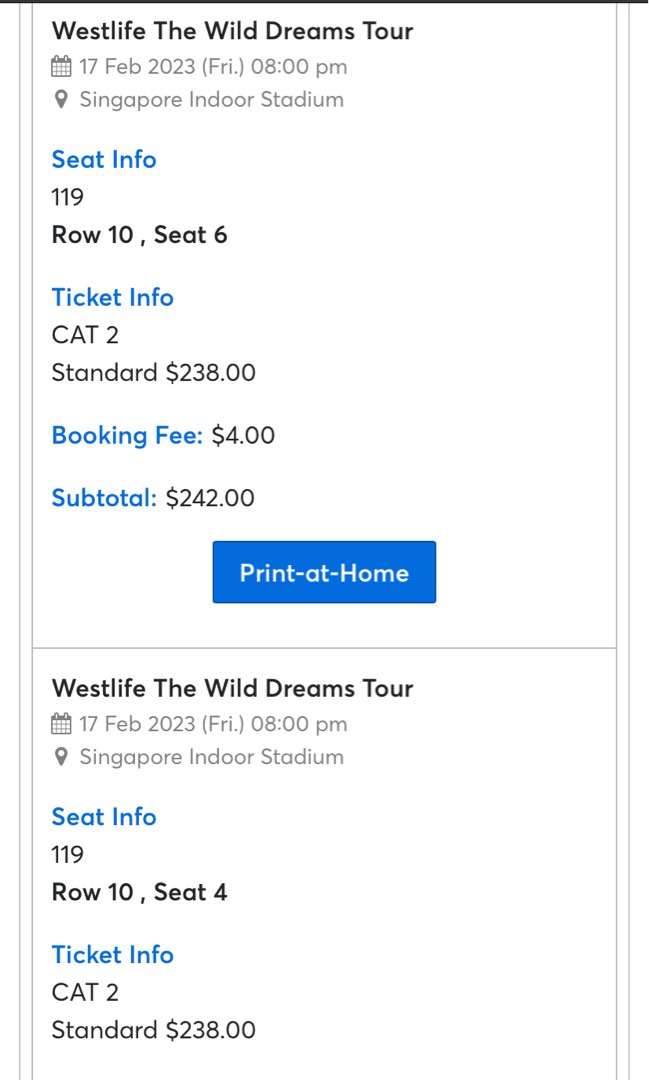Viewport: 649px width, 1080px height.
Task: Open Ticket Info on the first ticket
Action: (x=112, y=297)
